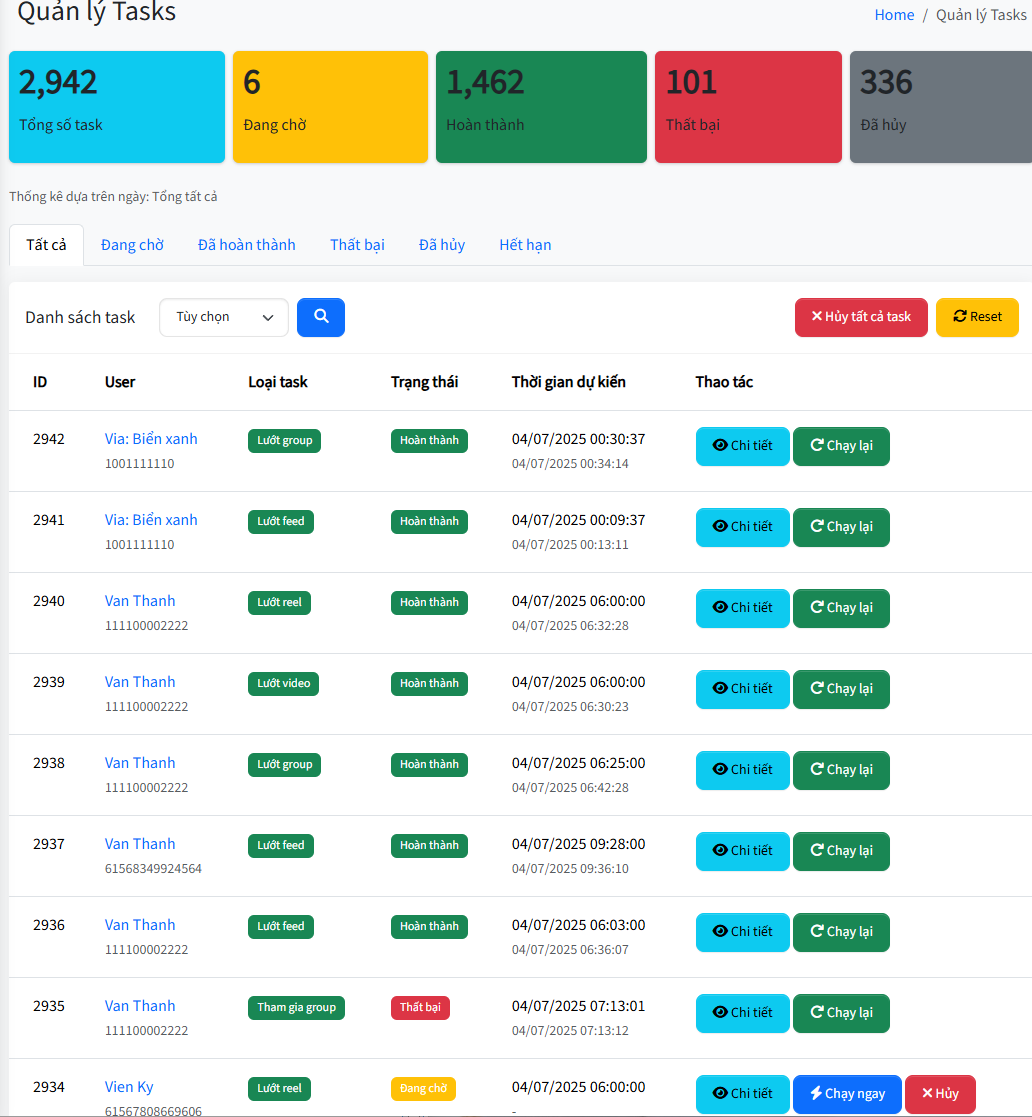This screenshot has width=1032, height=1117.
Task: Click Chạy ngay for task 2934
Action: click(847, 1094)
